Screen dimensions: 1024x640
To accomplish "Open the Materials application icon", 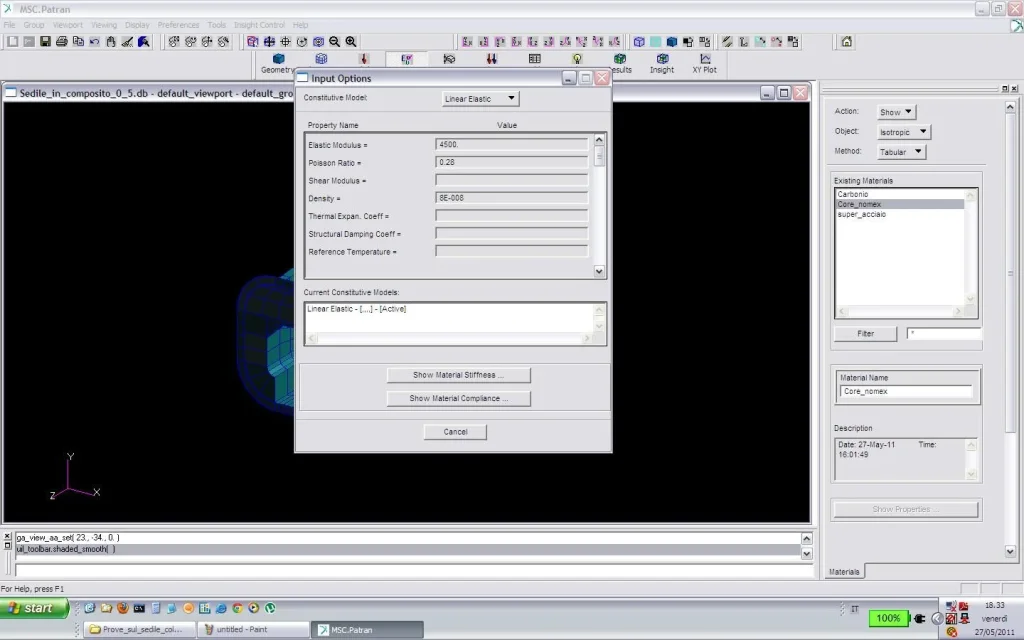I will [x=406, y=60].
